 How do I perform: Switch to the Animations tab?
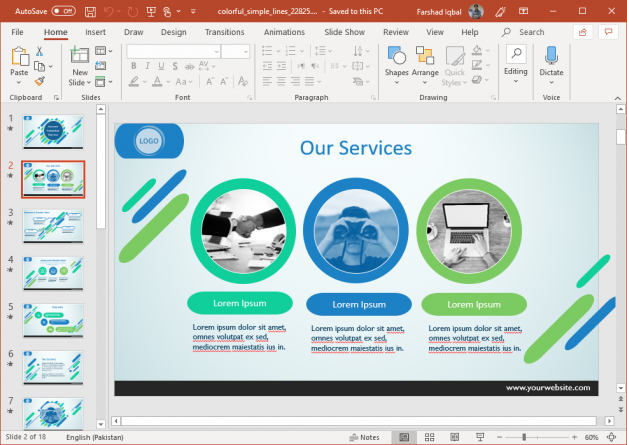tap(284, 32)
